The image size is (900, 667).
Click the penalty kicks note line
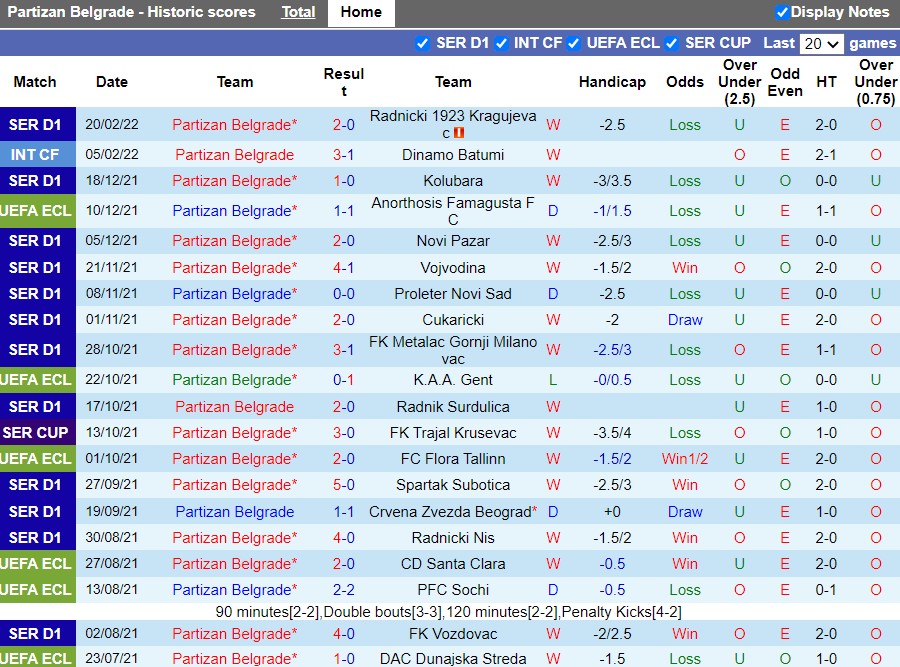coord(449,612)
